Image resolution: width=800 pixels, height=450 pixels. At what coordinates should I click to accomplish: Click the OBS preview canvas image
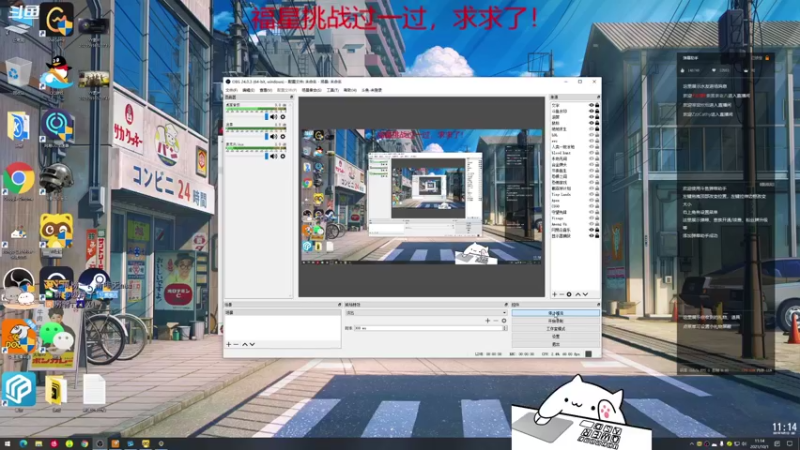pos(422,196)
